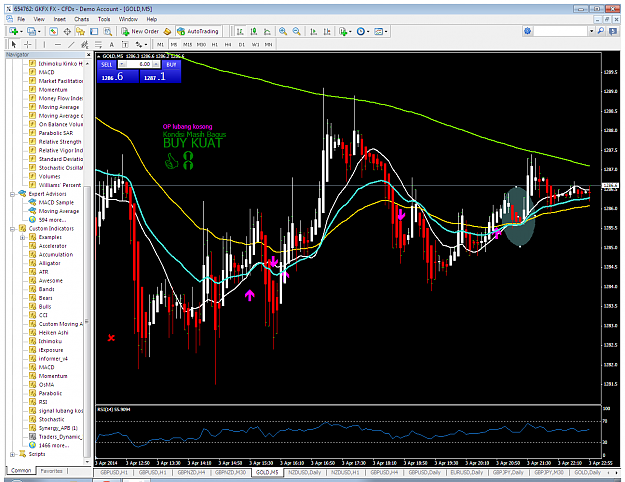Switch timeframe to H1
Viewport: 625px width, 482px height.
215,45
